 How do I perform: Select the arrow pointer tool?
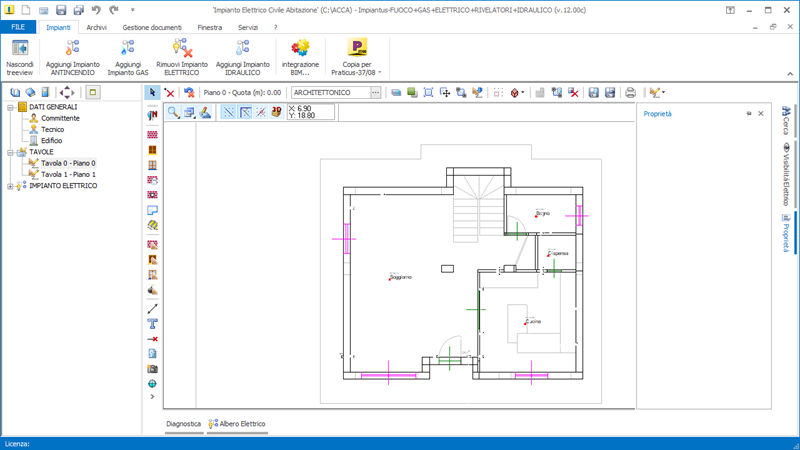pyautogui.click(x=152, y=92)
